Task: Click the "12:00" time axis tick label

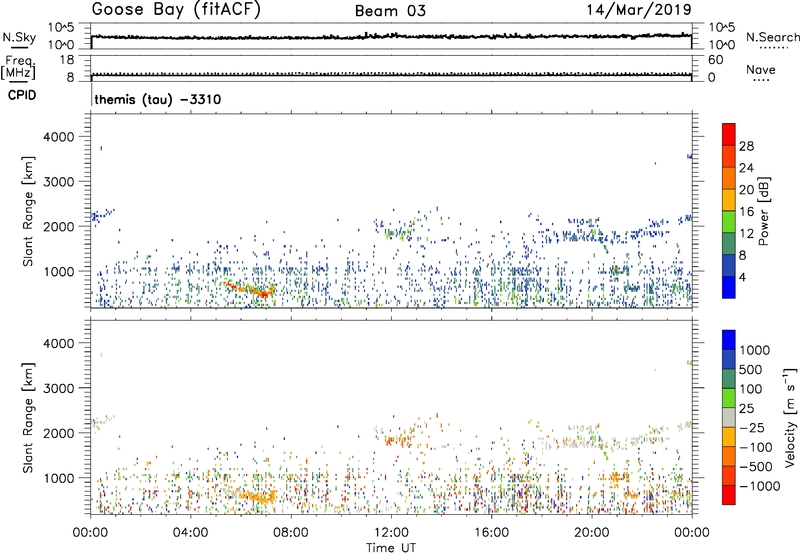Action: click(391, 533)
